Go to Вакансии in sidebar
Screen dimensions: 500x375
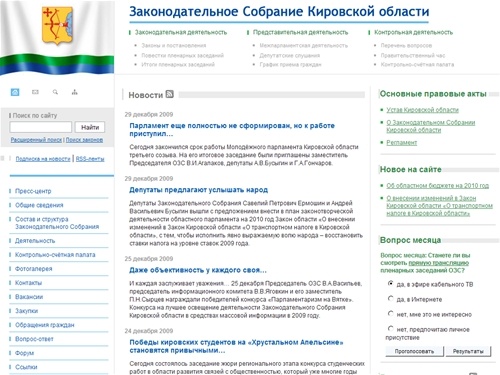tap(29, 297)
